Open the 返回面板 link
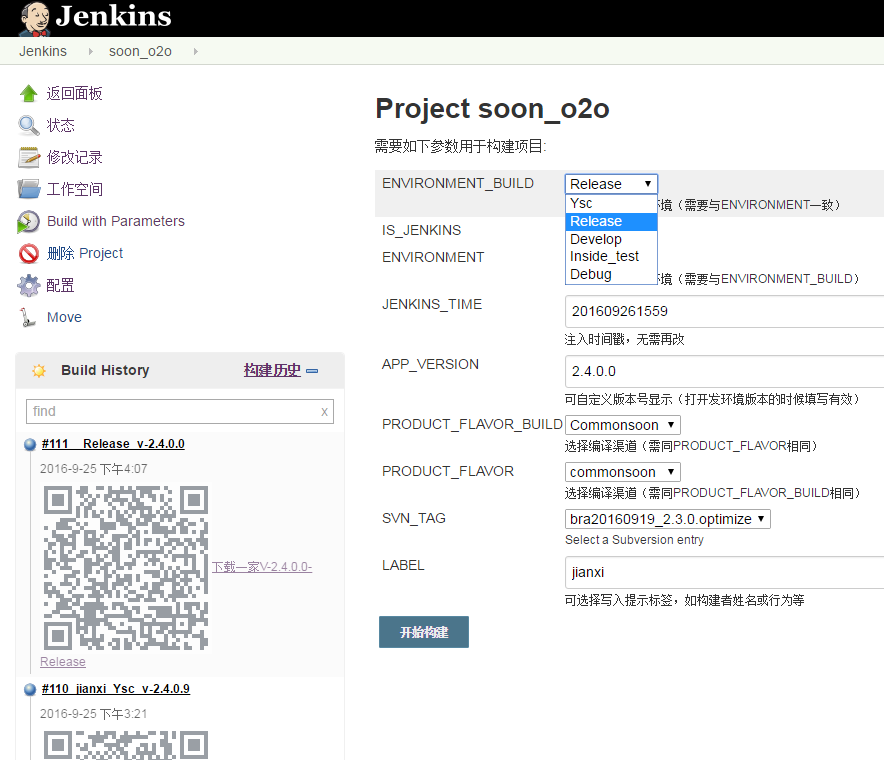Screen dimensions: 884x760 coord(74,94)
